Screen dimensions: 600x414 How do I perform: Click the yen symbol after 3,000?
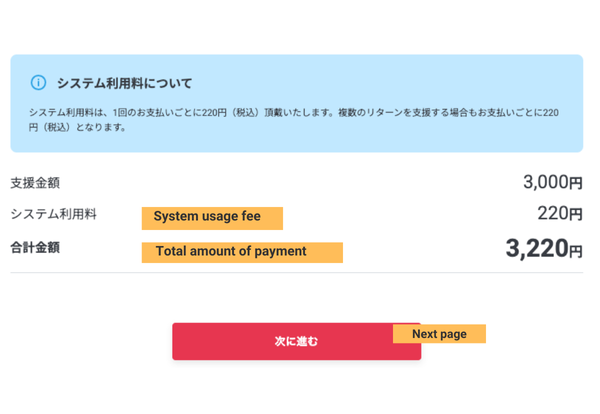click(576, 184)
